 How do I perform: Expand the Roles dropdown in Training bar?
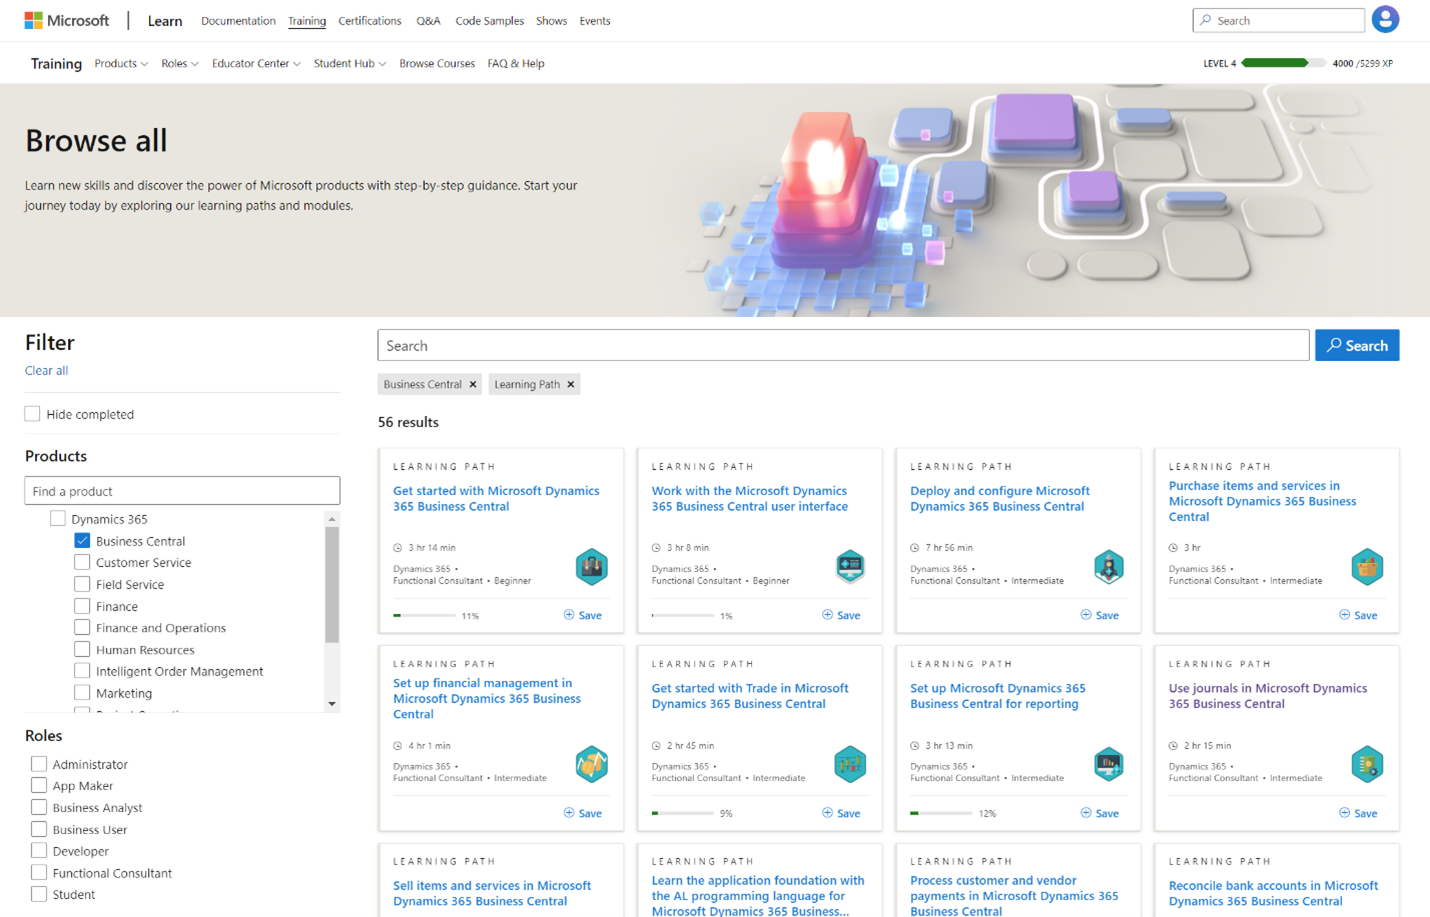[x=180, y=63]
